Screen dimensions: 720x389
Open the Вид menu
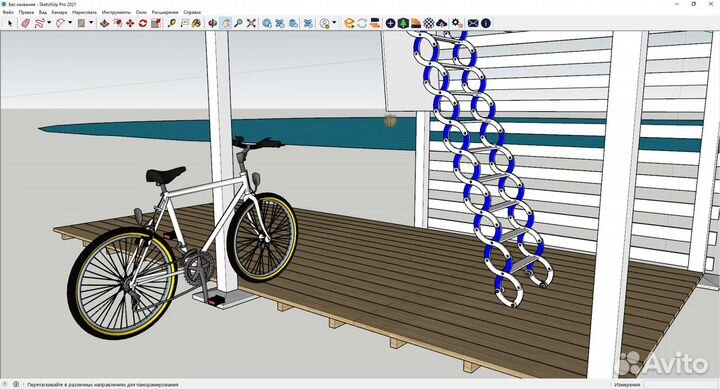[43, 12]
